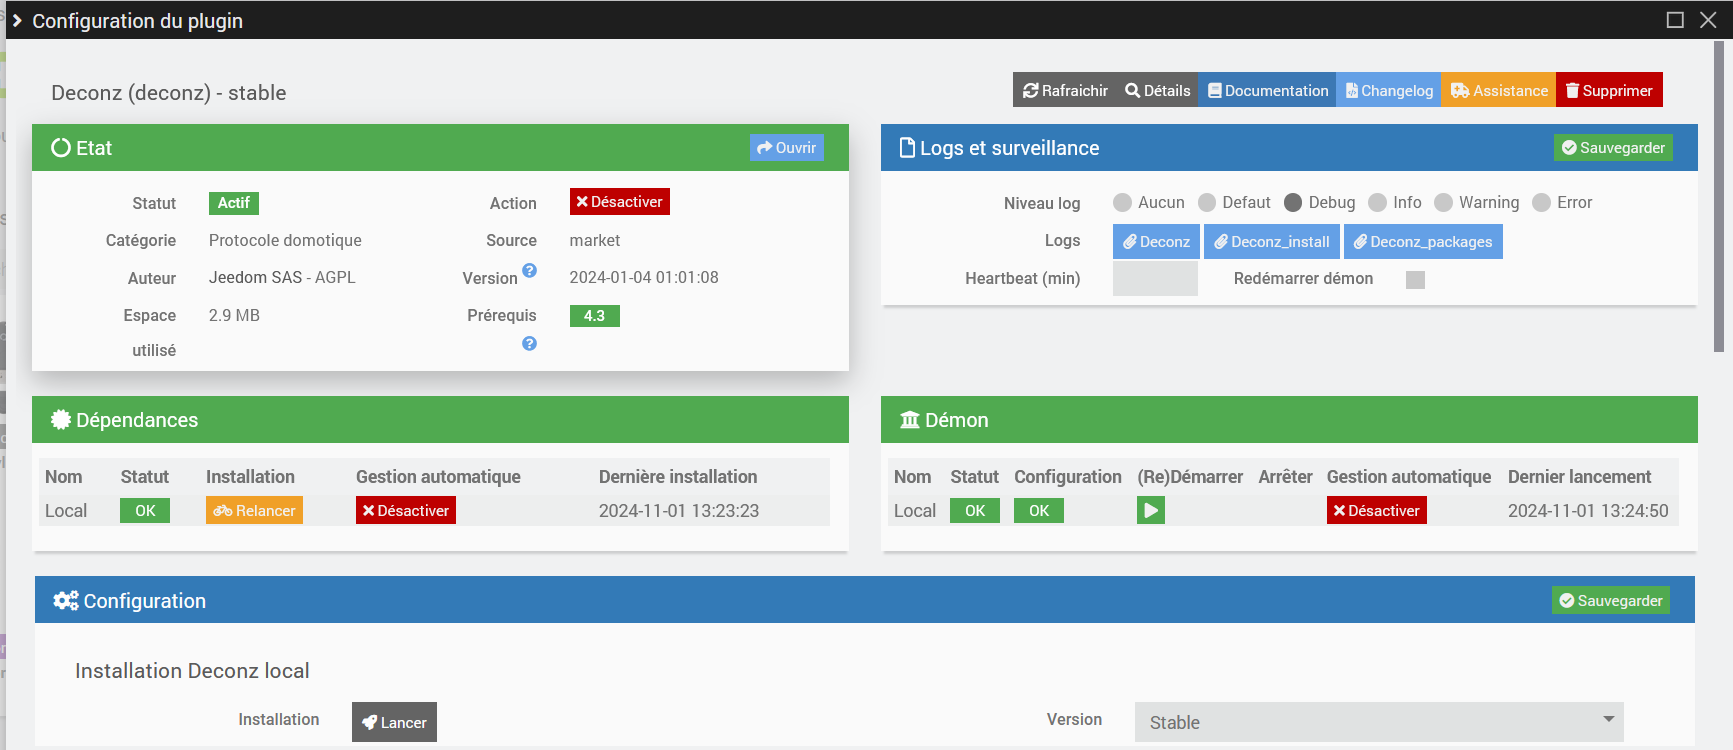The width and height of the screenshot is (1733, 750).
Task: Click last installation date 2024-11-01 13:23:23
Action: click(679, 511)
